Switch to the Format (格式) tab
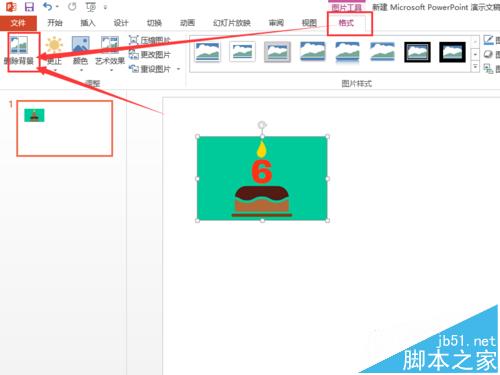500x375 pixels. point(346,23)
